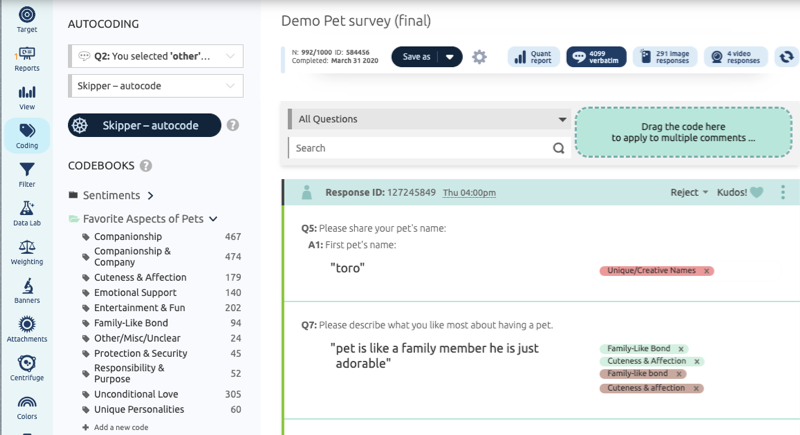
Task: Open the Colors rainbow icon
Action: coord(27,407)
